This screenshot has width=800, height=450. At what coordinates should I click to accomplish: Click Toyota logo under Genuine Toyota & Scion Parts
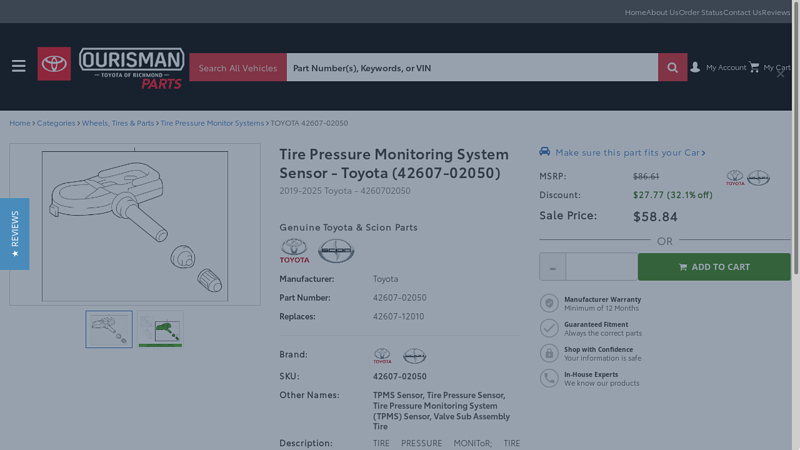[294, 251]
